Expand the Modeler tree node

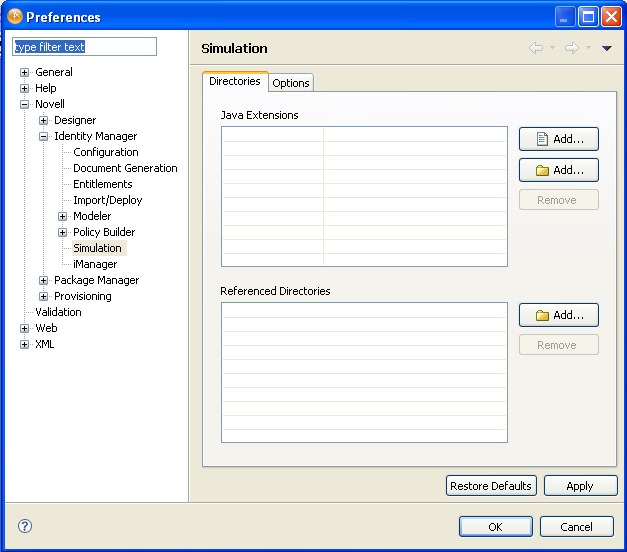coord(62,216)
